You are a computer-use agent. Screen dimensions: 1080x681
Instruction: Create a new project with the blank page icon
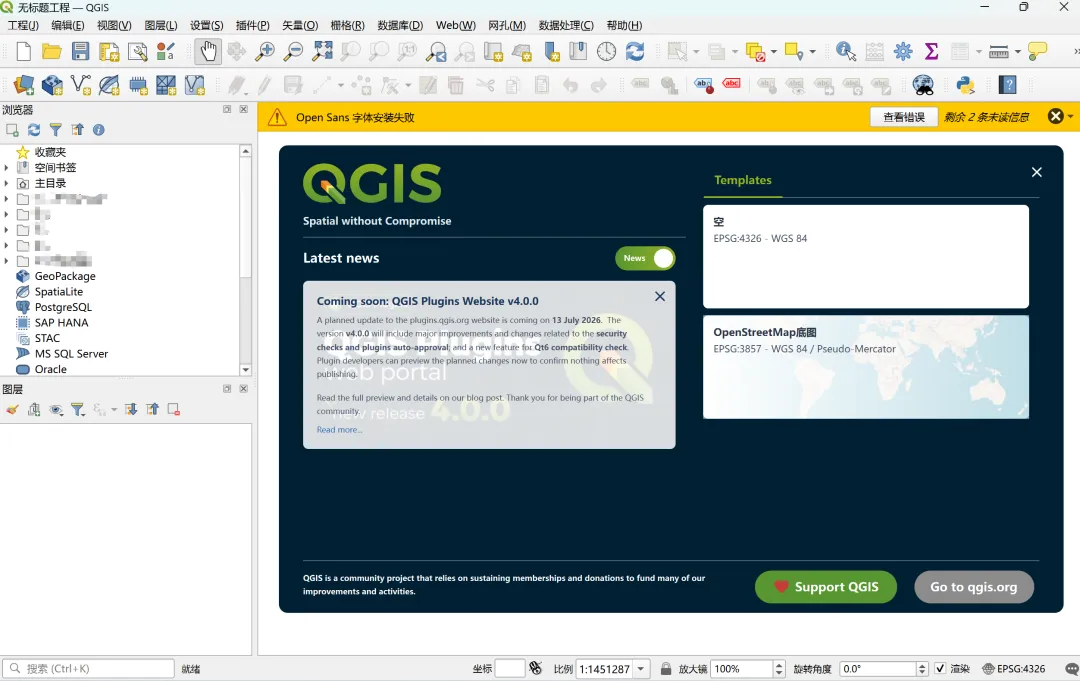click(23, 52)
